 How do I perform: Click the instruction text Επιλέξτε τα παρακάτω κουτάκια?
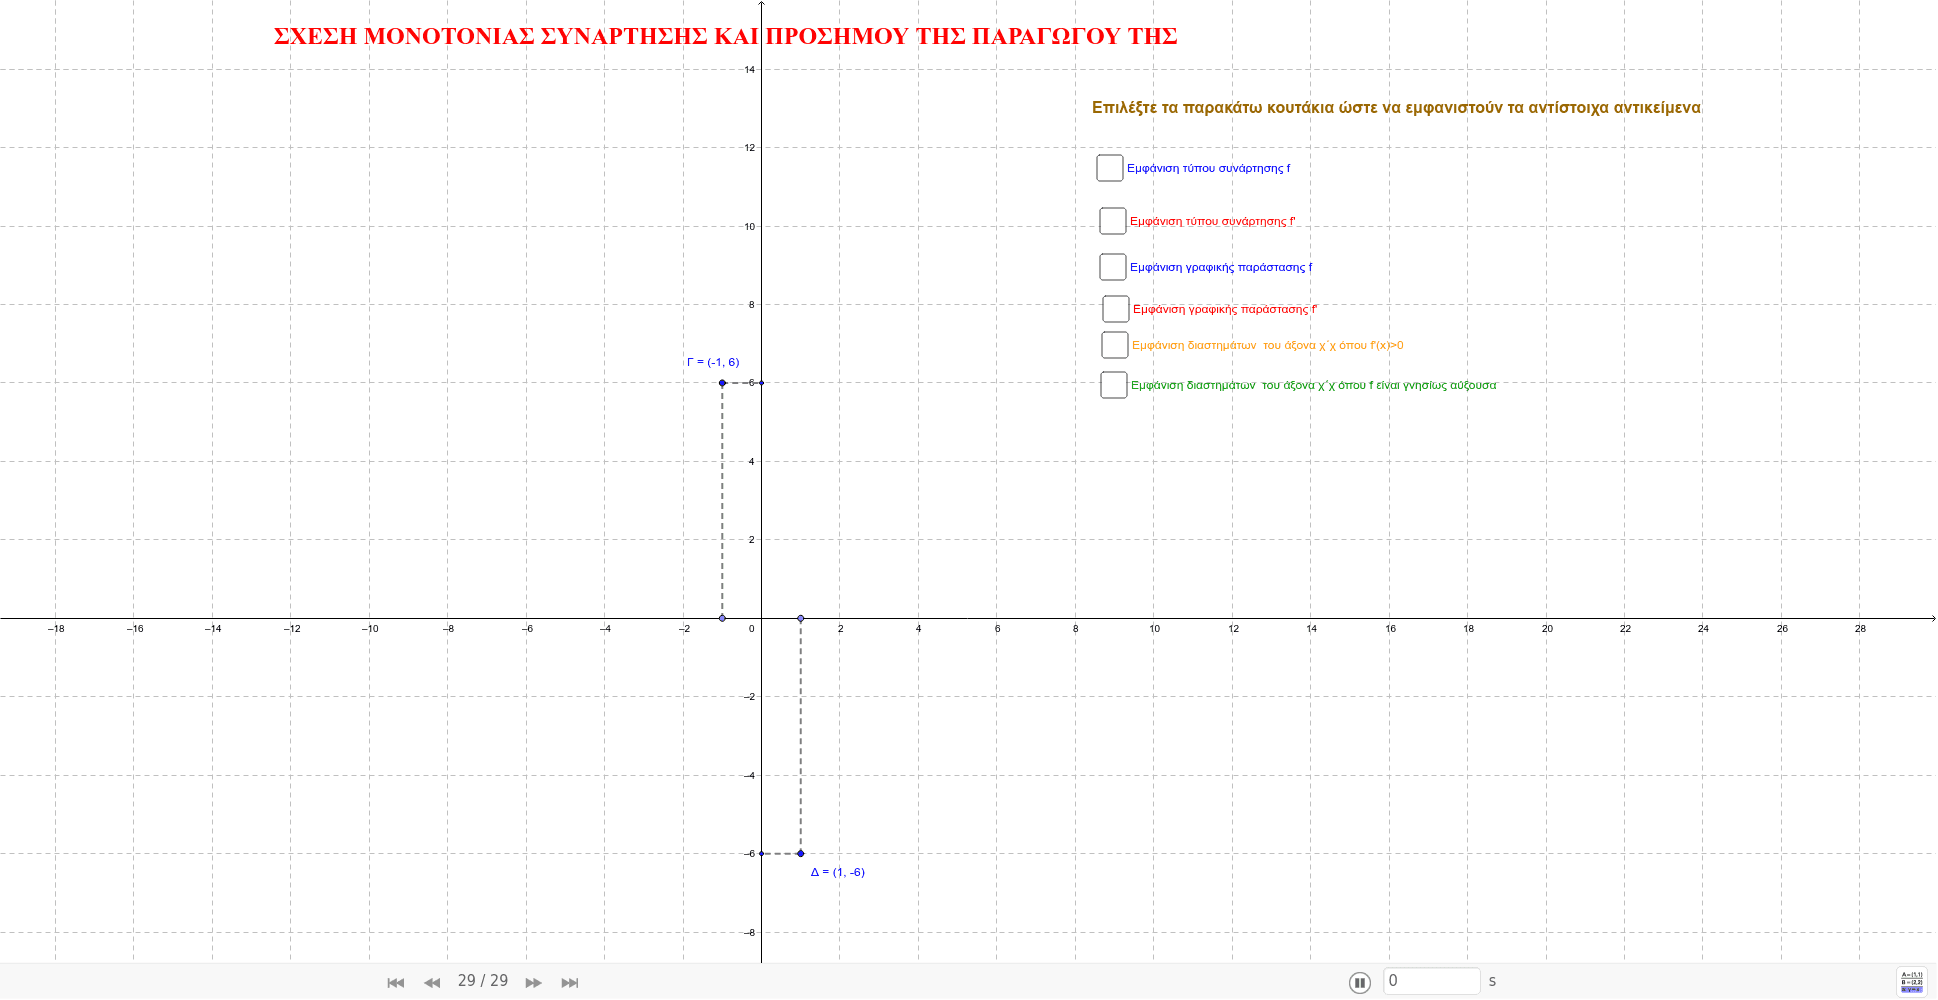tap(1396, 107)
